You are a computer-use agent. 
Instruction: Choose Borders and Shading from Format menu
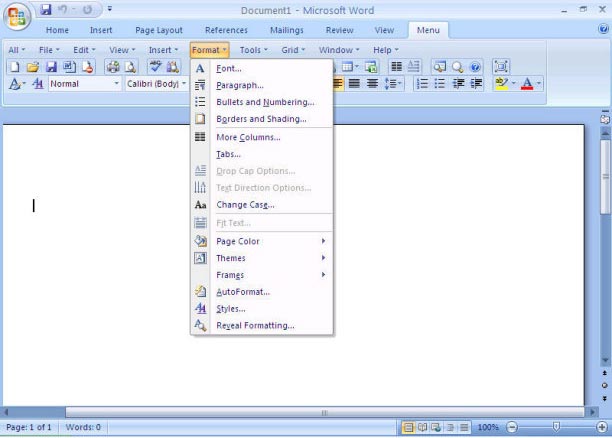[x=261, y=119]
